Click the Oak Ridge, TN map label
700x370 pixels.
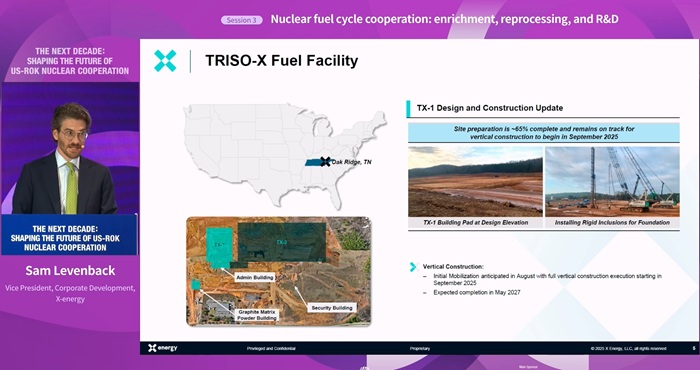click(351, 162)
